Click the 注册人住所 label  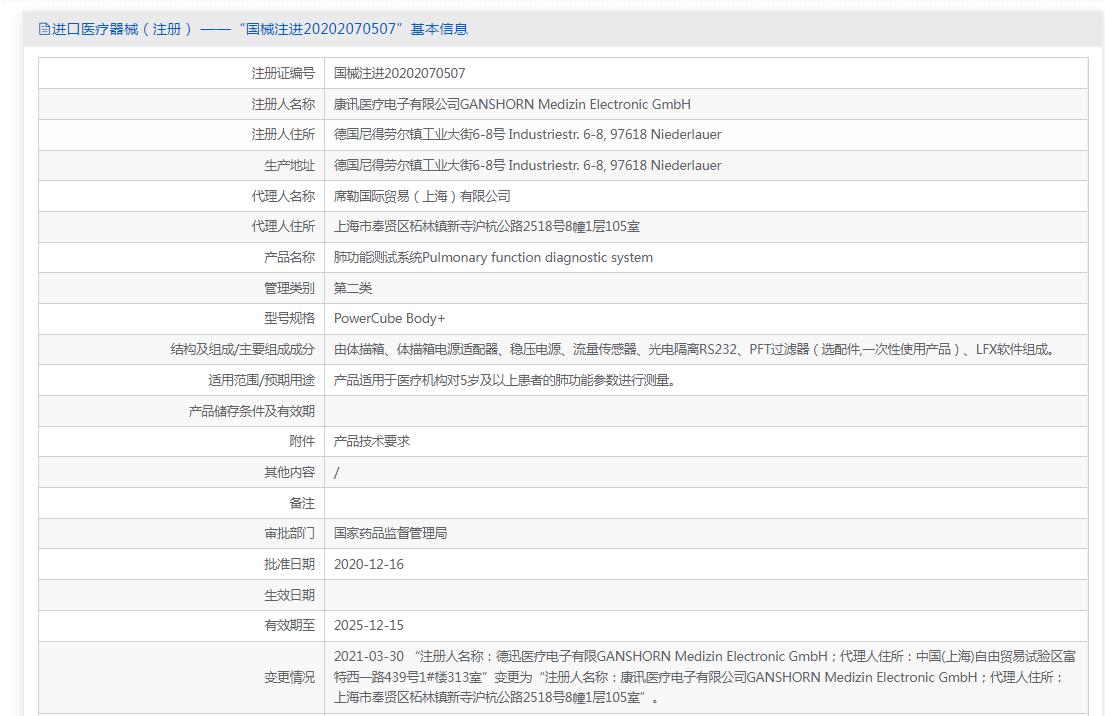tap(283, 135)
